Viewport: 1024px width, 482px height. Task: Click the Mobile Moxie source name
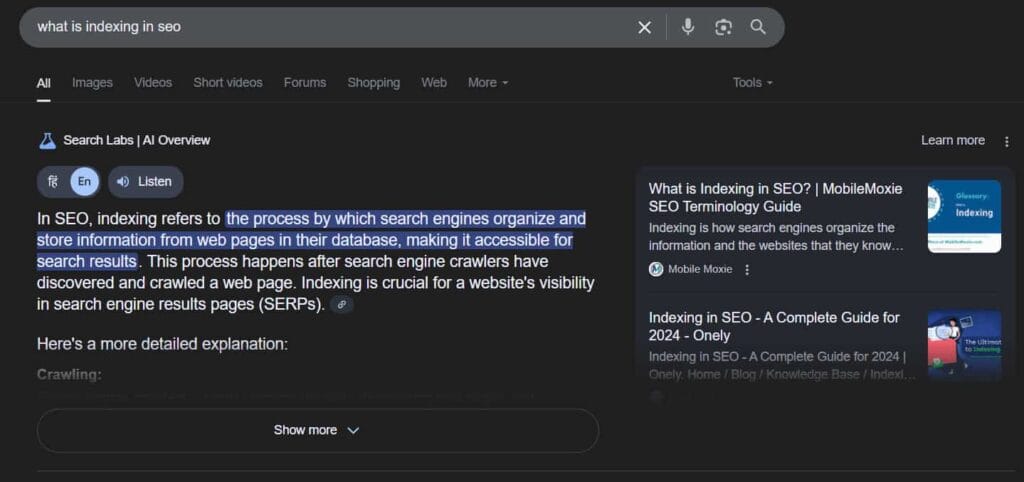tap(700, 269)
